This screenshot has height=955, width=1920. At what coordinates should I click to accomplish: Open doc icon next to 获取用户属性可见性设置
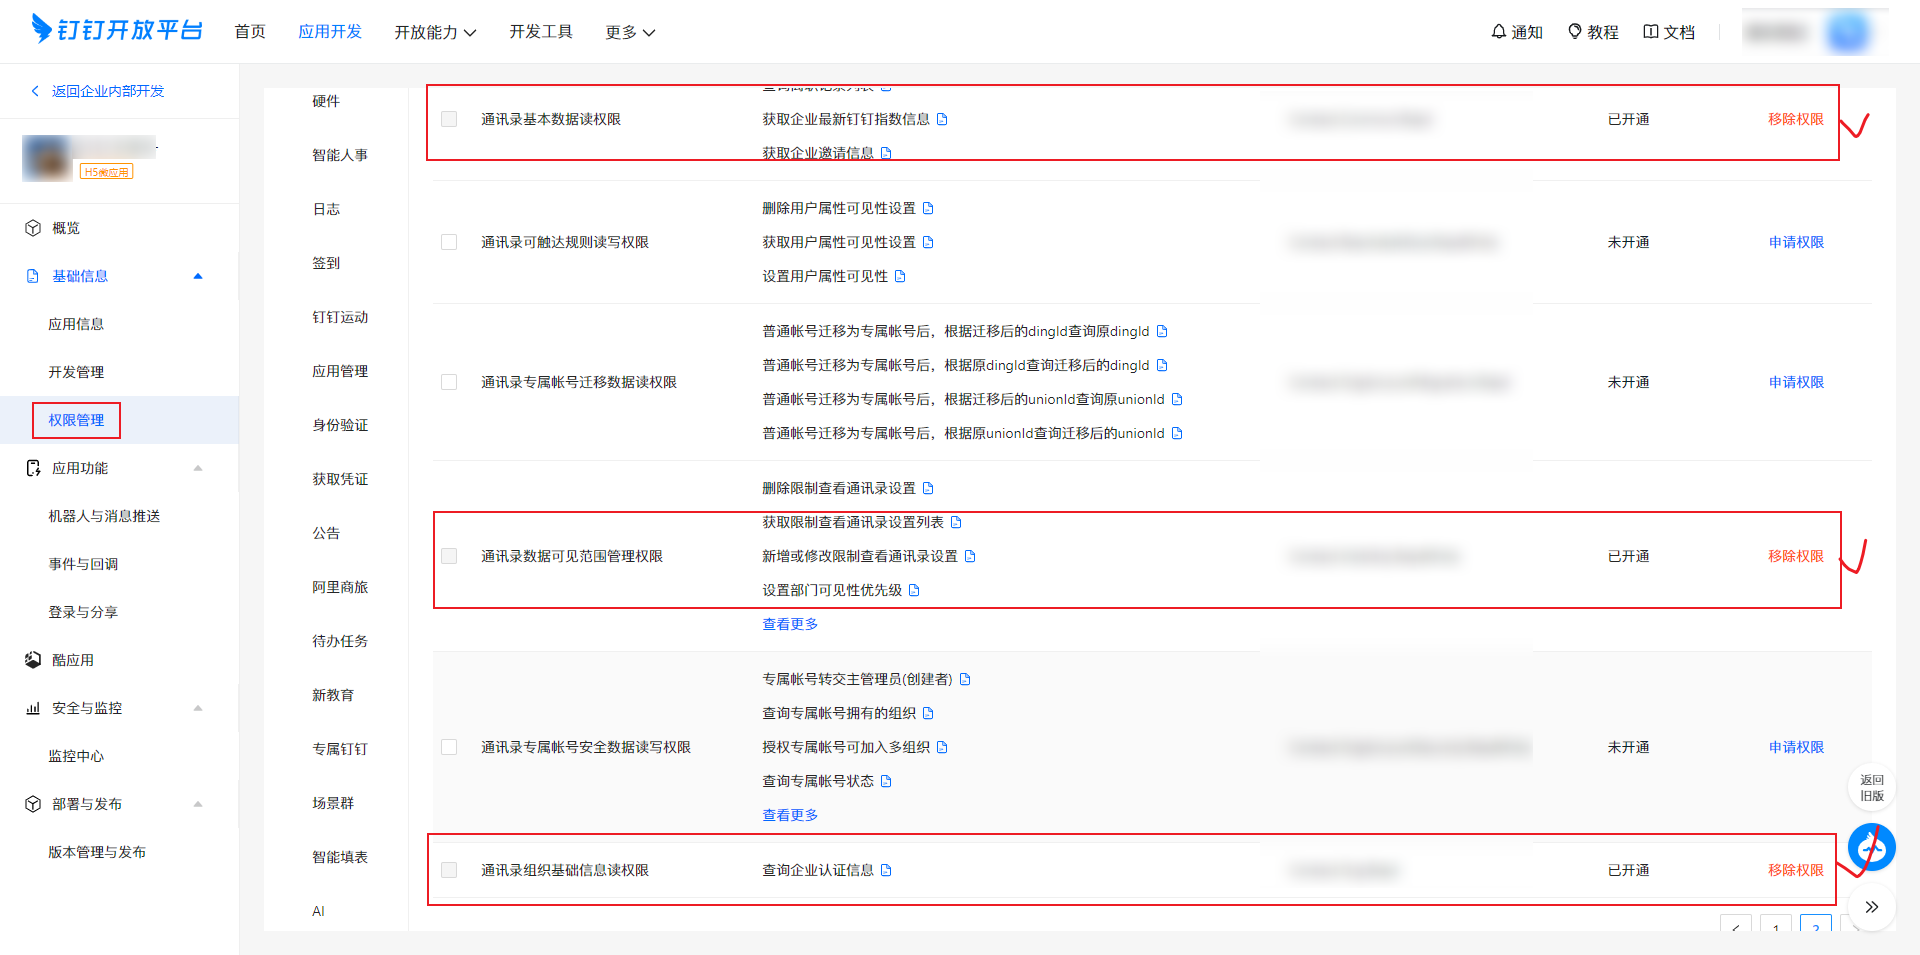pyautogui.click(x=928, y=242)
